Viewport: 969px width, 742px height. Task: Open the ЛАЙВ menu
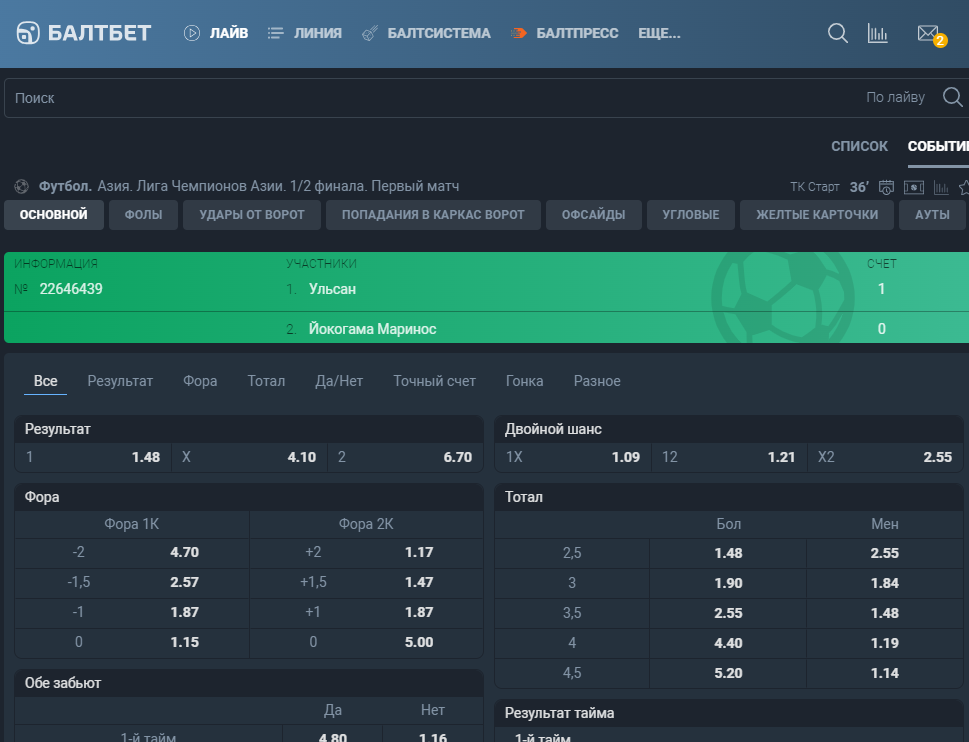click(x=229, y=33)
